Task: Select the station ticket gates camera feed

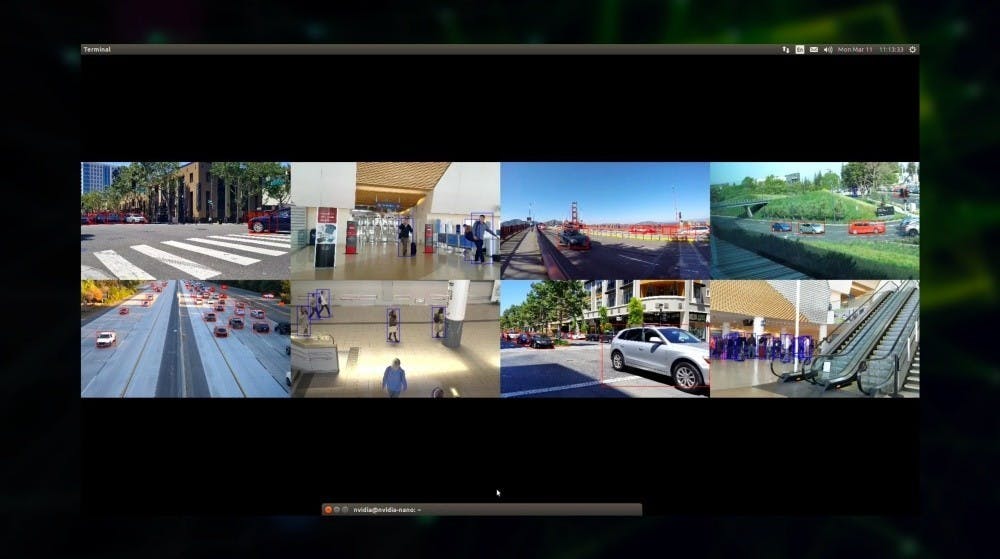Action: point(395,221)
